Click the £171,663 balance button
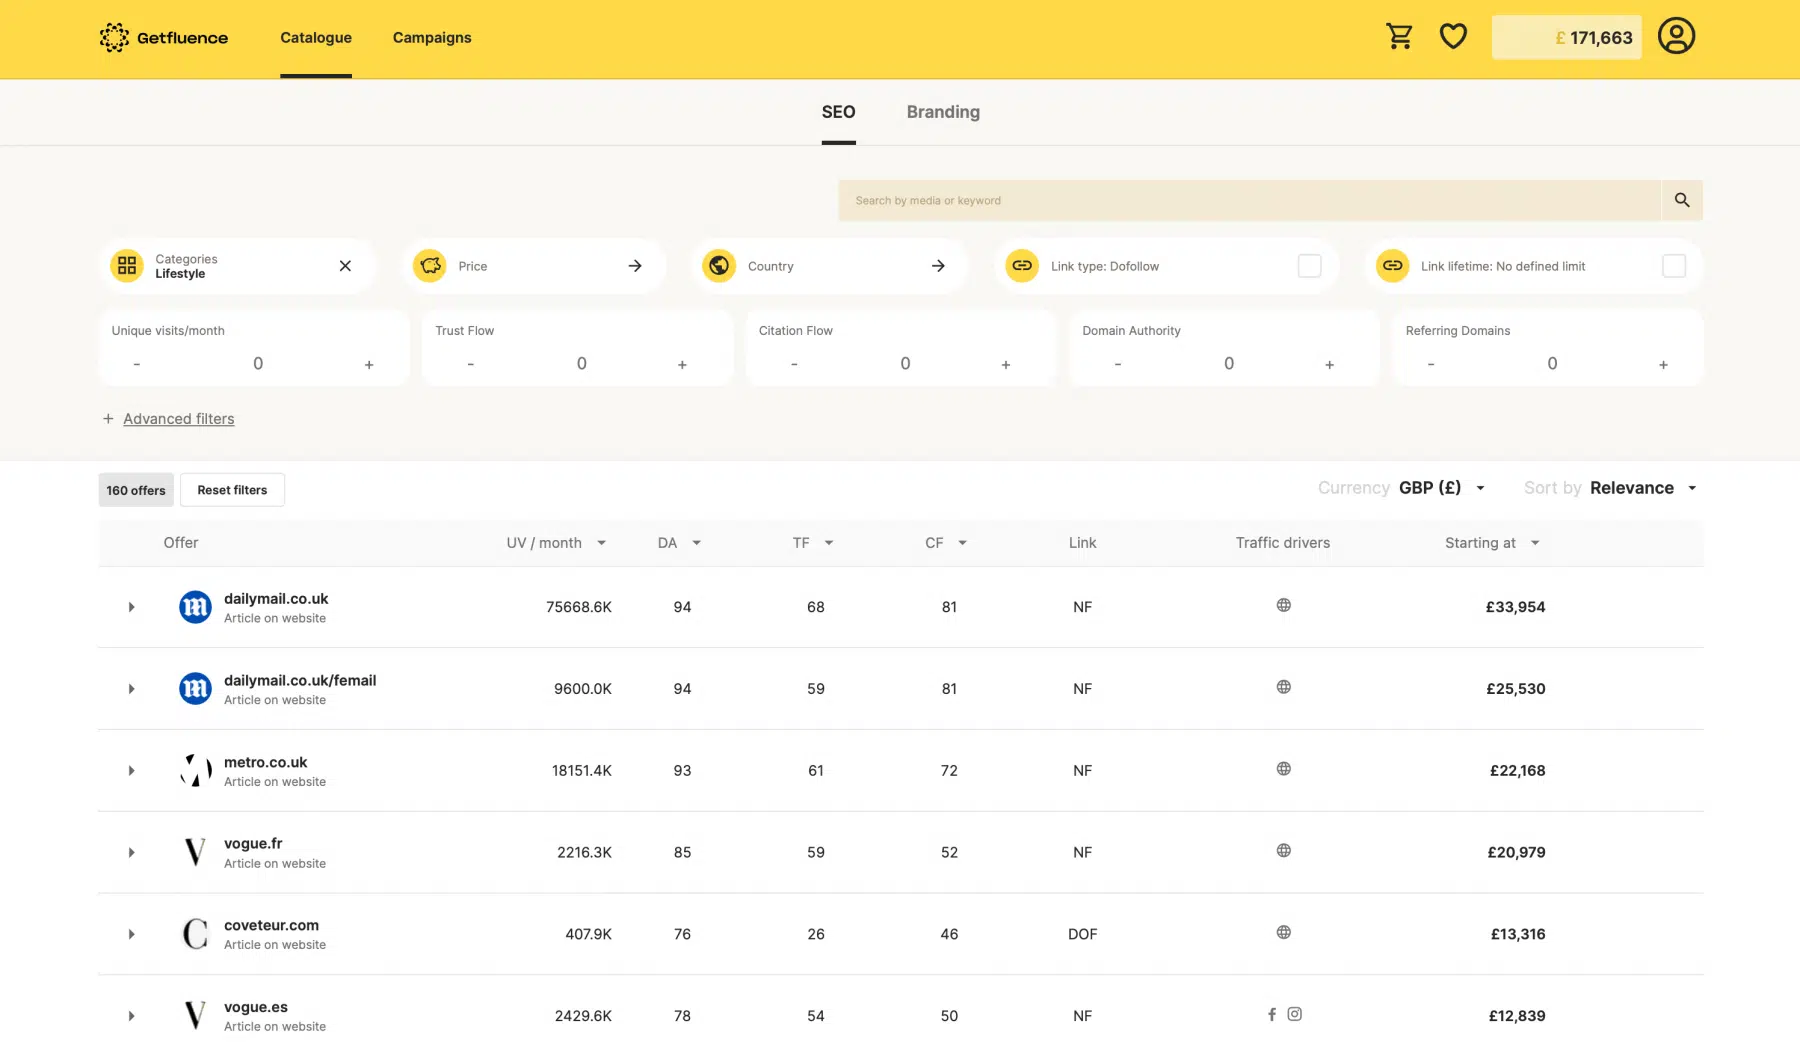The width and height of the screenshot is (1800, 1056). point(1567,37)
